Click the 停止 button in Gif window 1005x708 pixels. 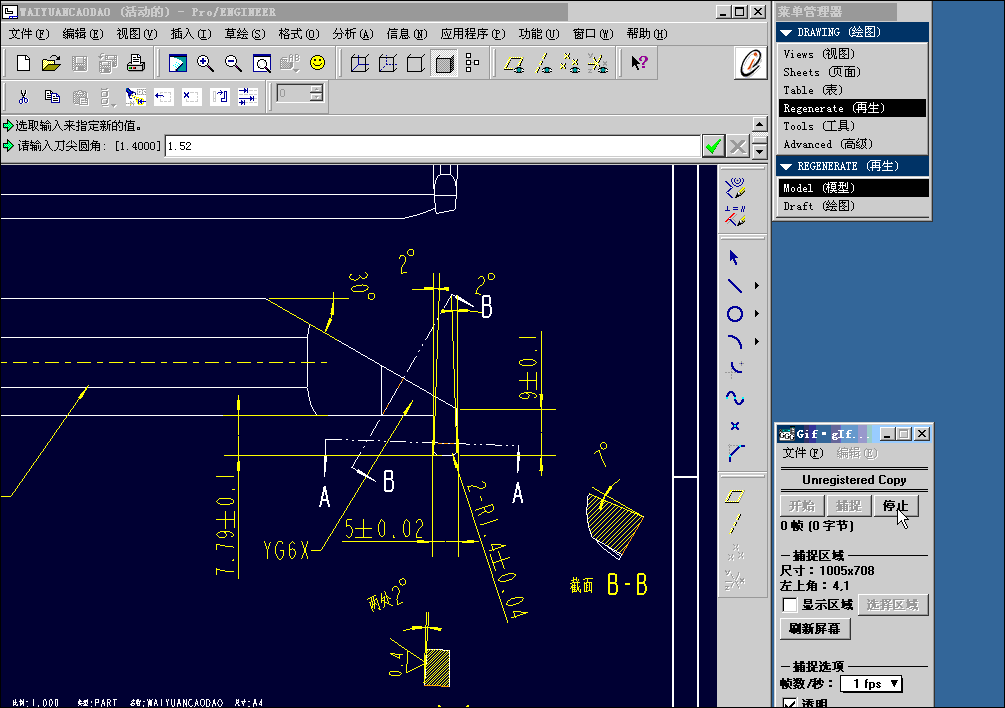click(895, 506)
